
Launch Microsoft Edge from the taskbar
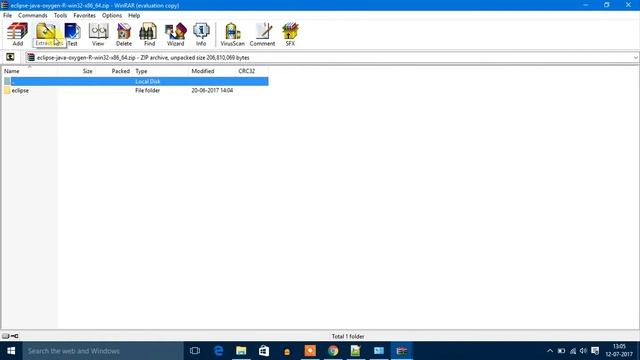coord(218,351)
